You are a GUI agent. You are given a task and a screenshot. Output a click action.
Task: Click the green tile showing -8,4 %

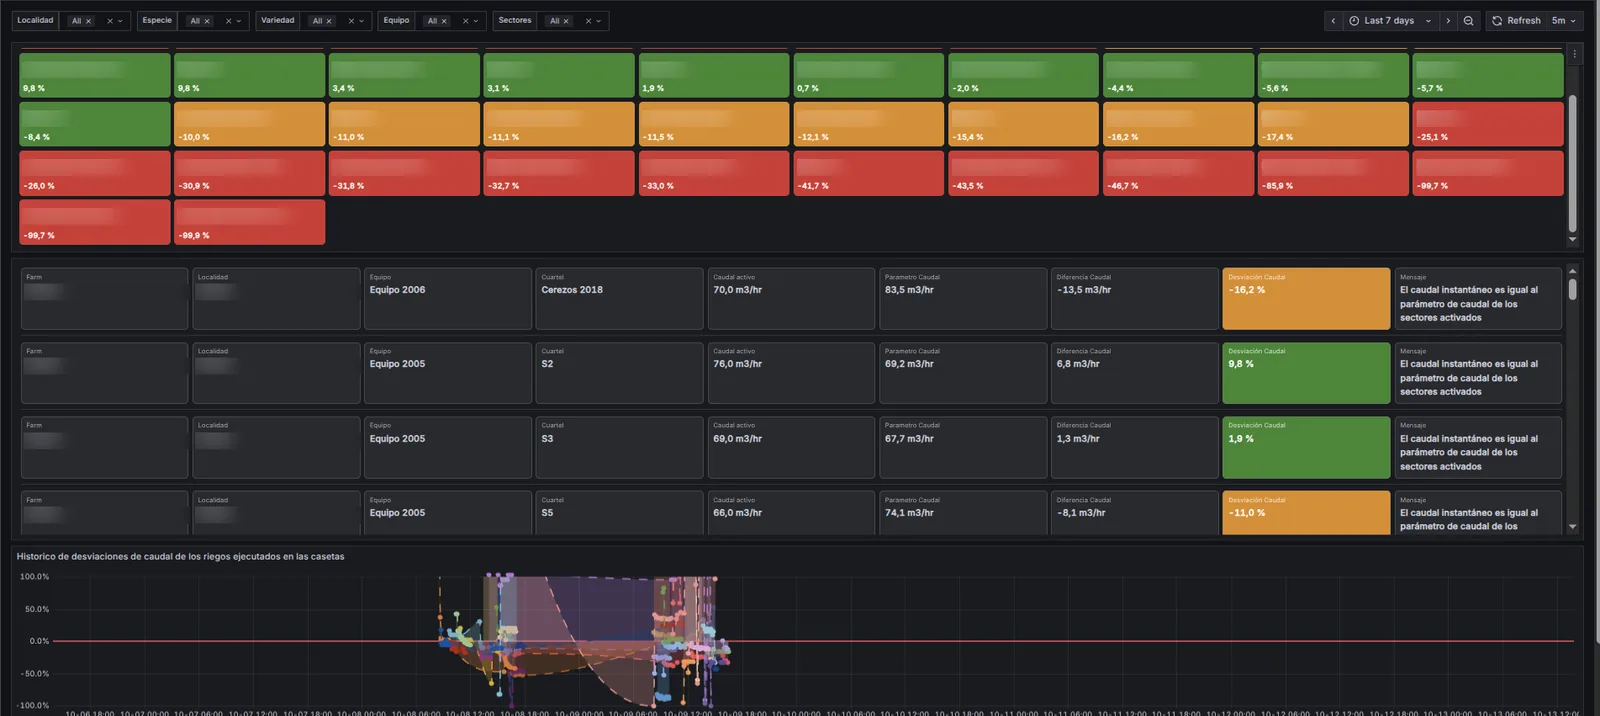tap(95, 124)
